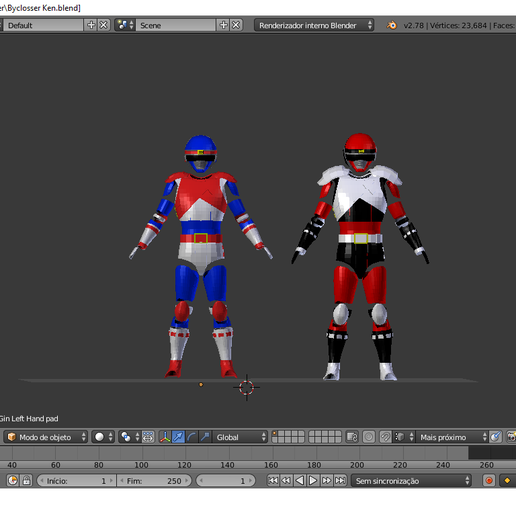Screen dimensions: 516x516
Task: Toggle the magnet snap during transform
Action: pos(385,437)
